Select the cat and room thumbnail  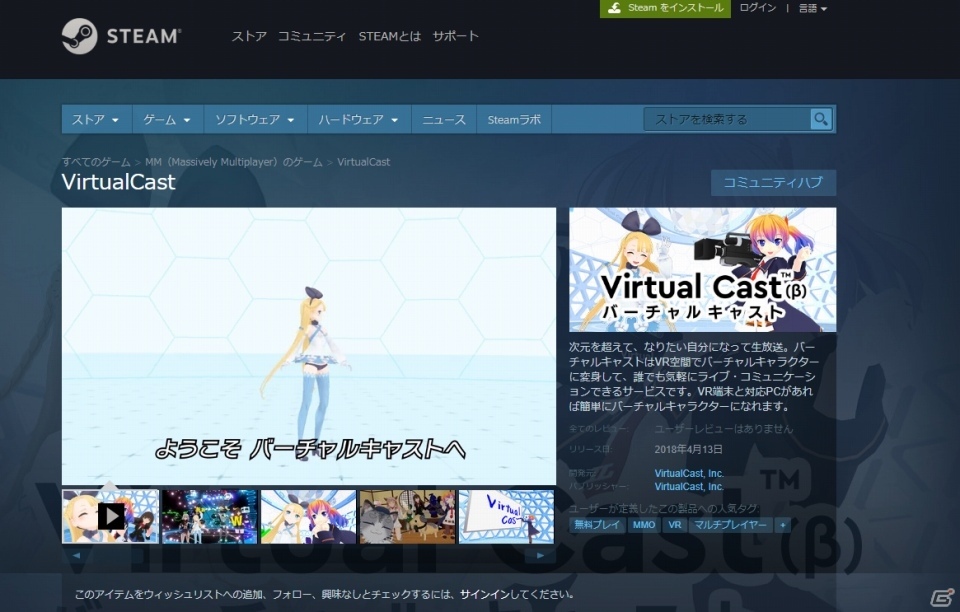pos(408,517)
